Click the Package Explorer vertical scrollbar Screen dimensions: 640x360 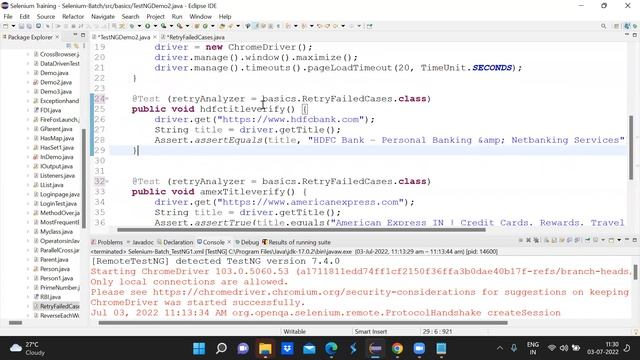pyautogui.click(x=84, y=179)
